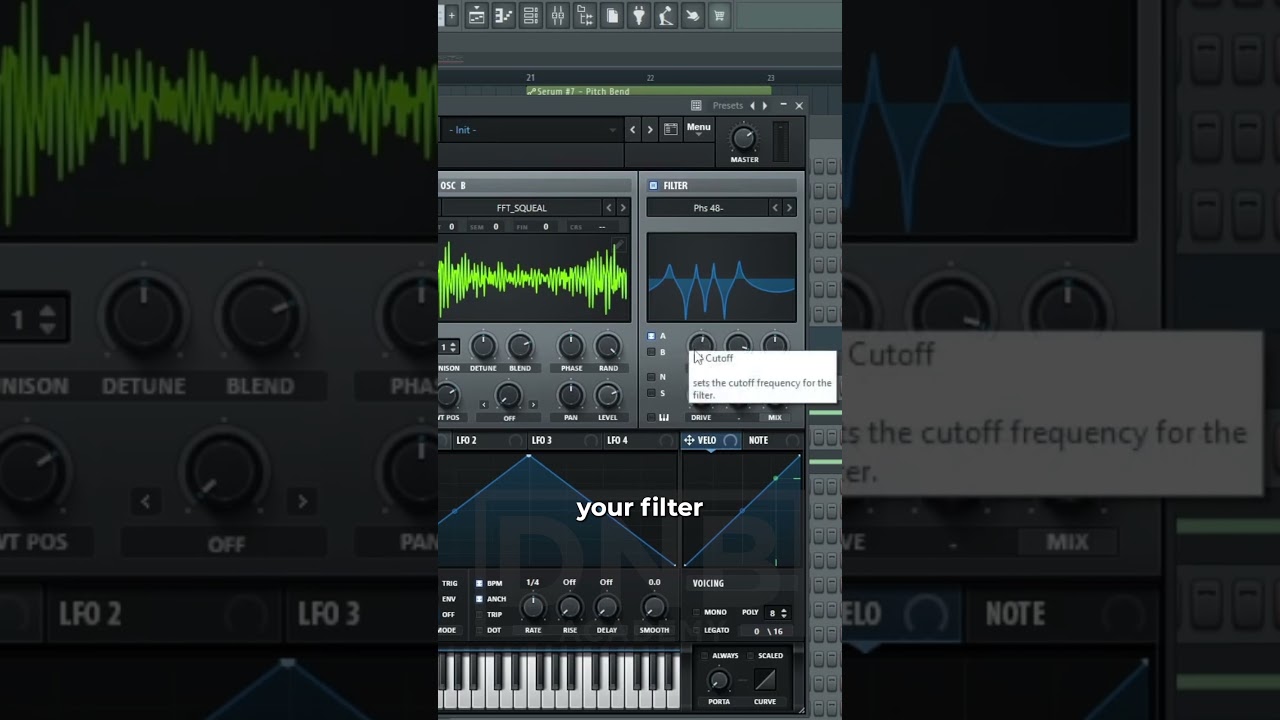1280x720 pixels.
Task: Click the LFO SMOOTH knob
Action: tap(654, 607)
